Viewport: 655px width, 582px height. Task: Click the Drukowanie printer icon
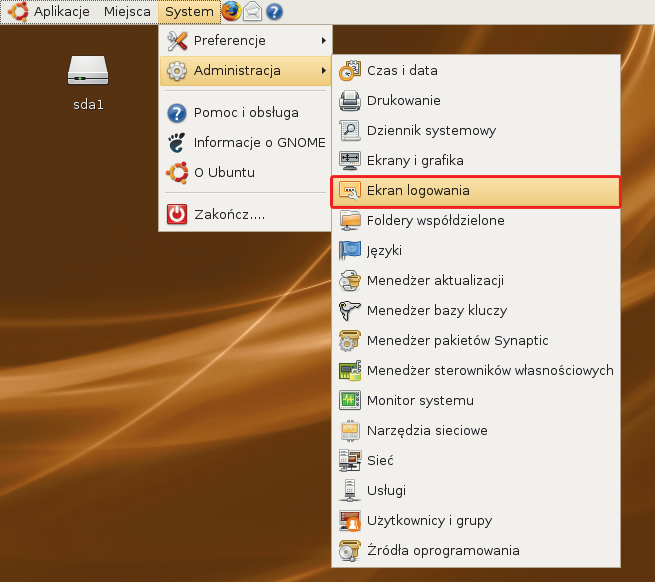(x=349, y=101)
